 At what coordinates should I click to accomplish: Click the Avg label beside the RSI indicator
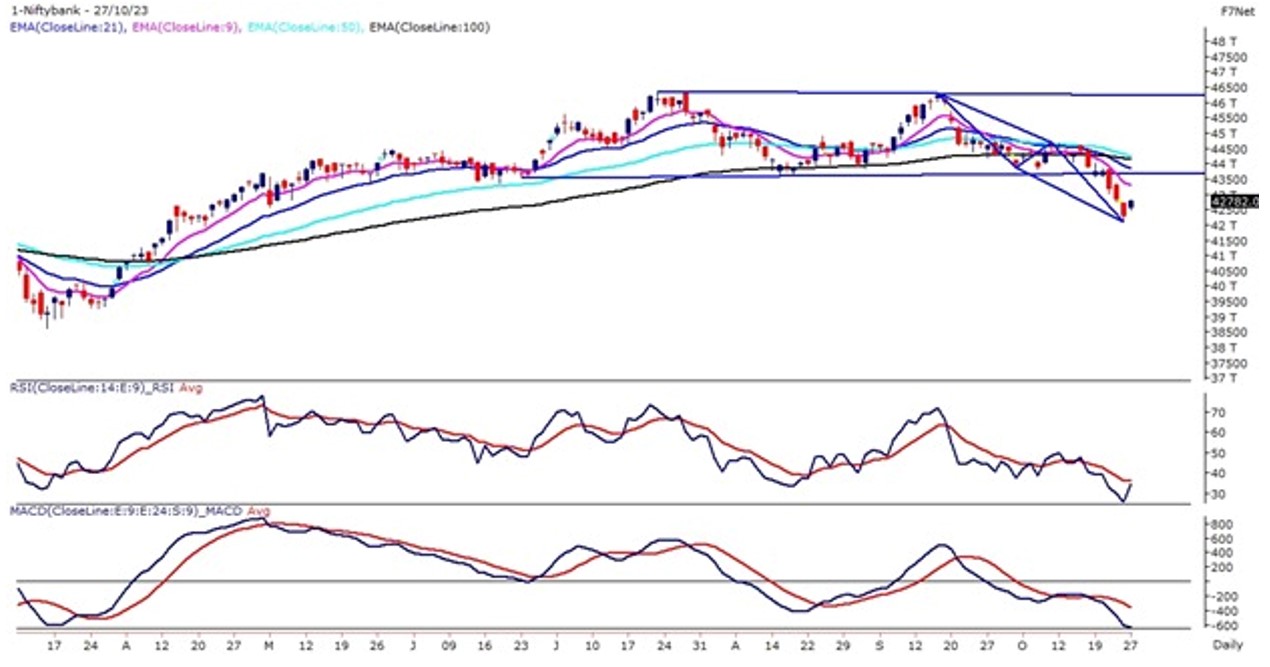coord(190,387)
